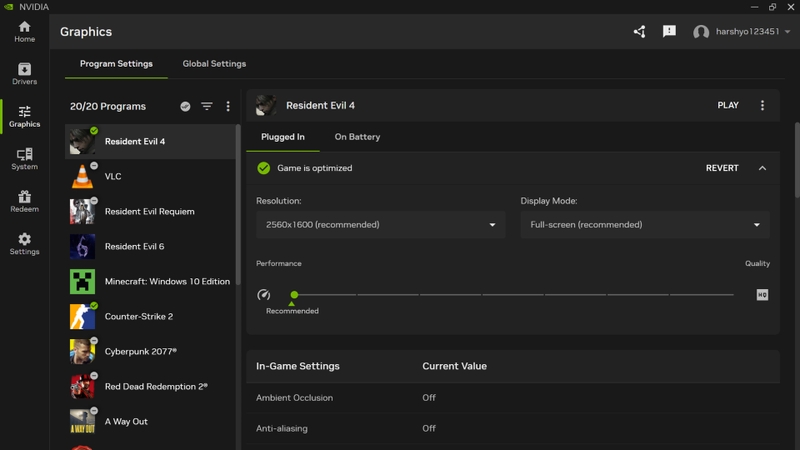Click the HQ quality icon
The image size is (800, 450).
[x=762, y=294]
